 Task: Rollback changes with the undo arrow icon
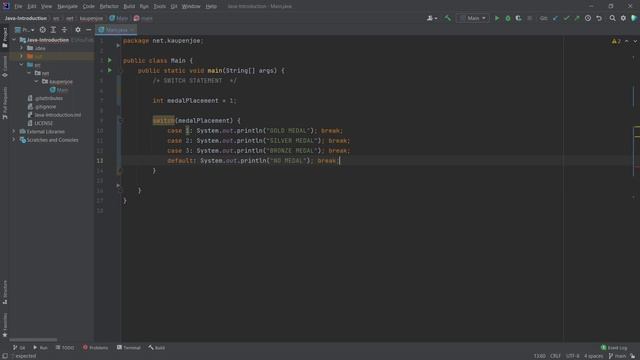(x=599, y=18)
